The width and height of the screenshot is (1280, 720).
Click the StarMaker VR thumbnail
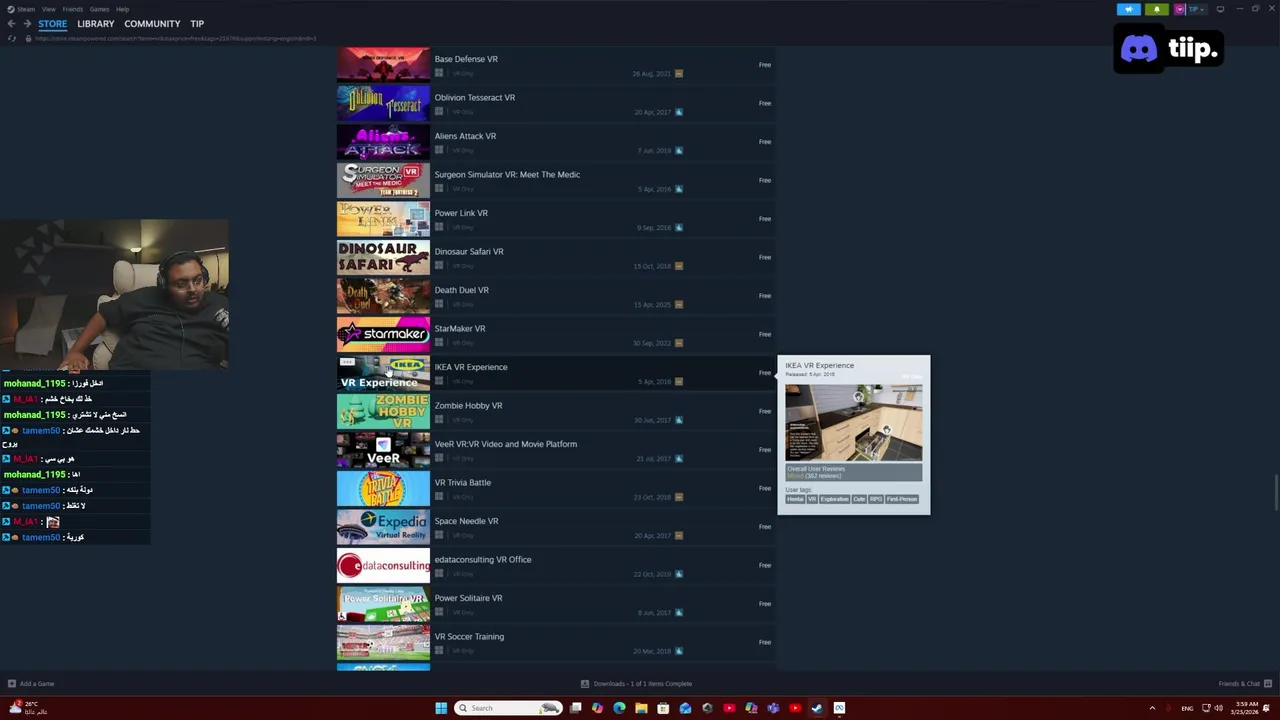(x=383, y=335)
